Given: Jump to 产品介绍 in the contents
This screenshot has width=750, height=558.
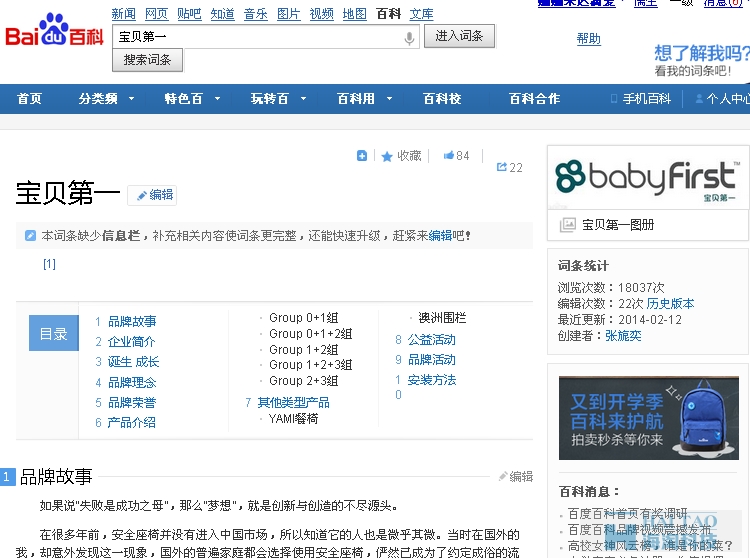Looking at the screenshot, I should [132, 422].
